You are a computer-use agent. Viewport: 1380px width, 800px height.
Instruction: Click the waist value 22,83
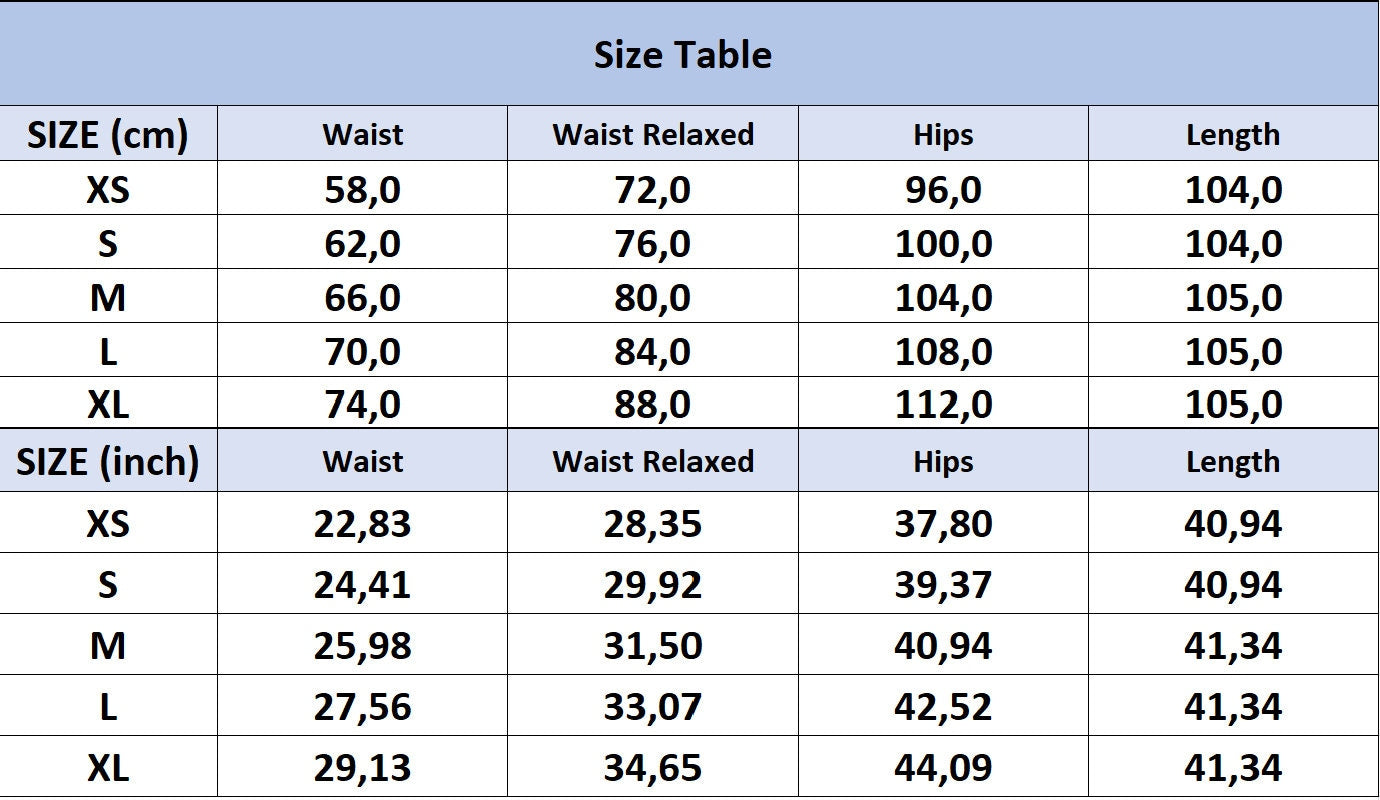363,523
